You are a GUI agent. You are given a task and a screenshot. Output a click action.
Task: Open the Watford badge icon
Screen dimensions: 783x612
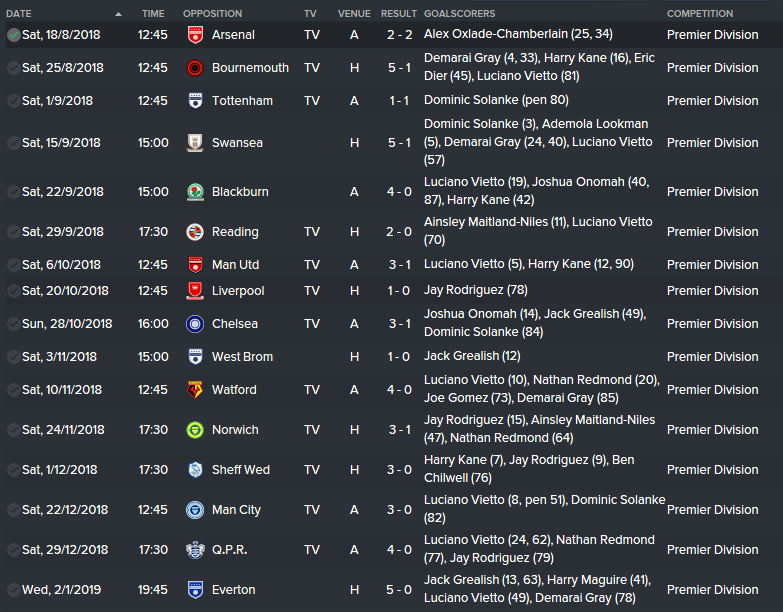tap(194, 390)
